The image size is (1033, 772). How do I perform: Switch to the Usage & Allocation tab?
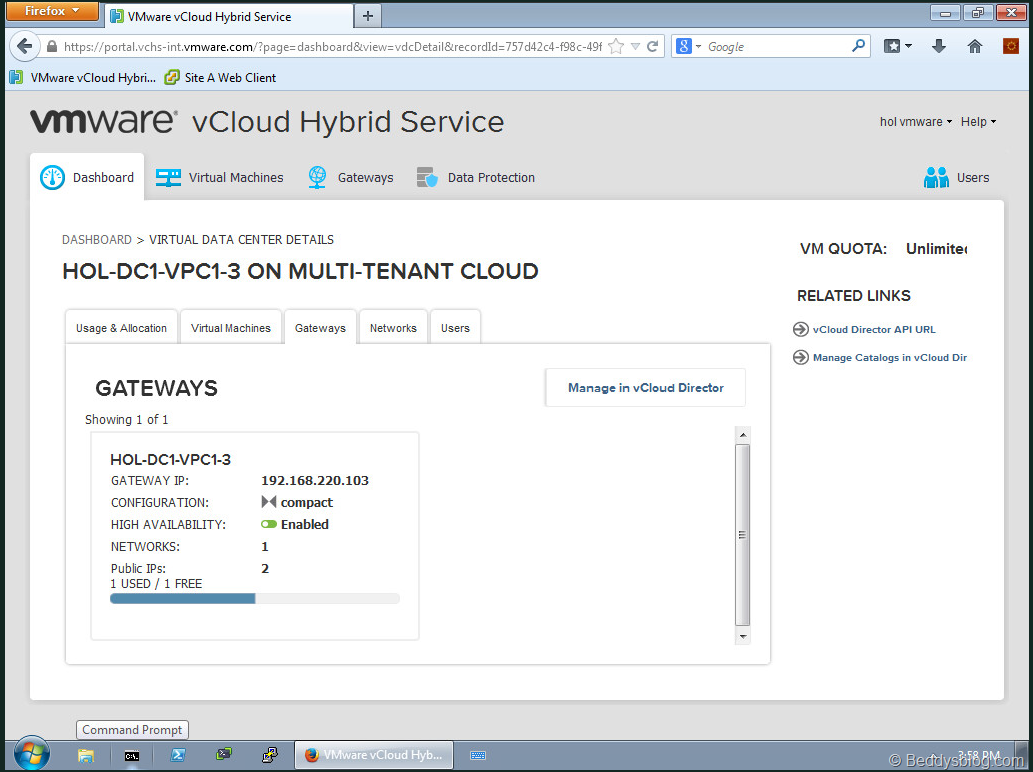click(x=121, y=327)
